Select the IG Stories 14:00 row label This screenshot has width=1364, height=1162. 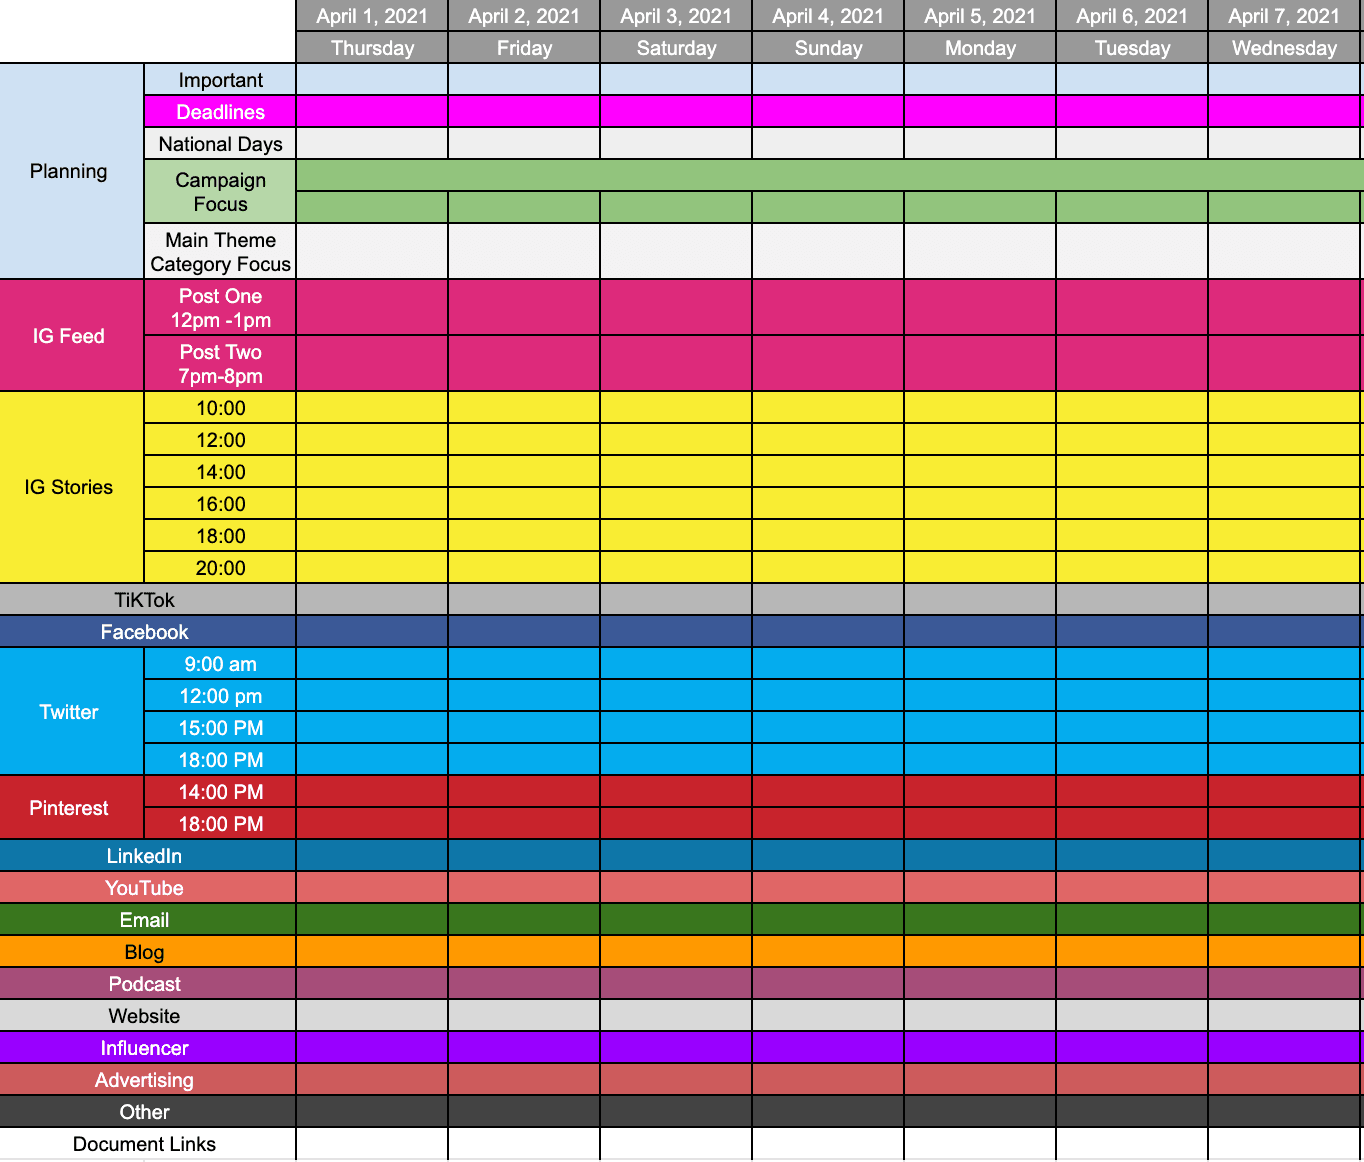(x=220, y=471)
